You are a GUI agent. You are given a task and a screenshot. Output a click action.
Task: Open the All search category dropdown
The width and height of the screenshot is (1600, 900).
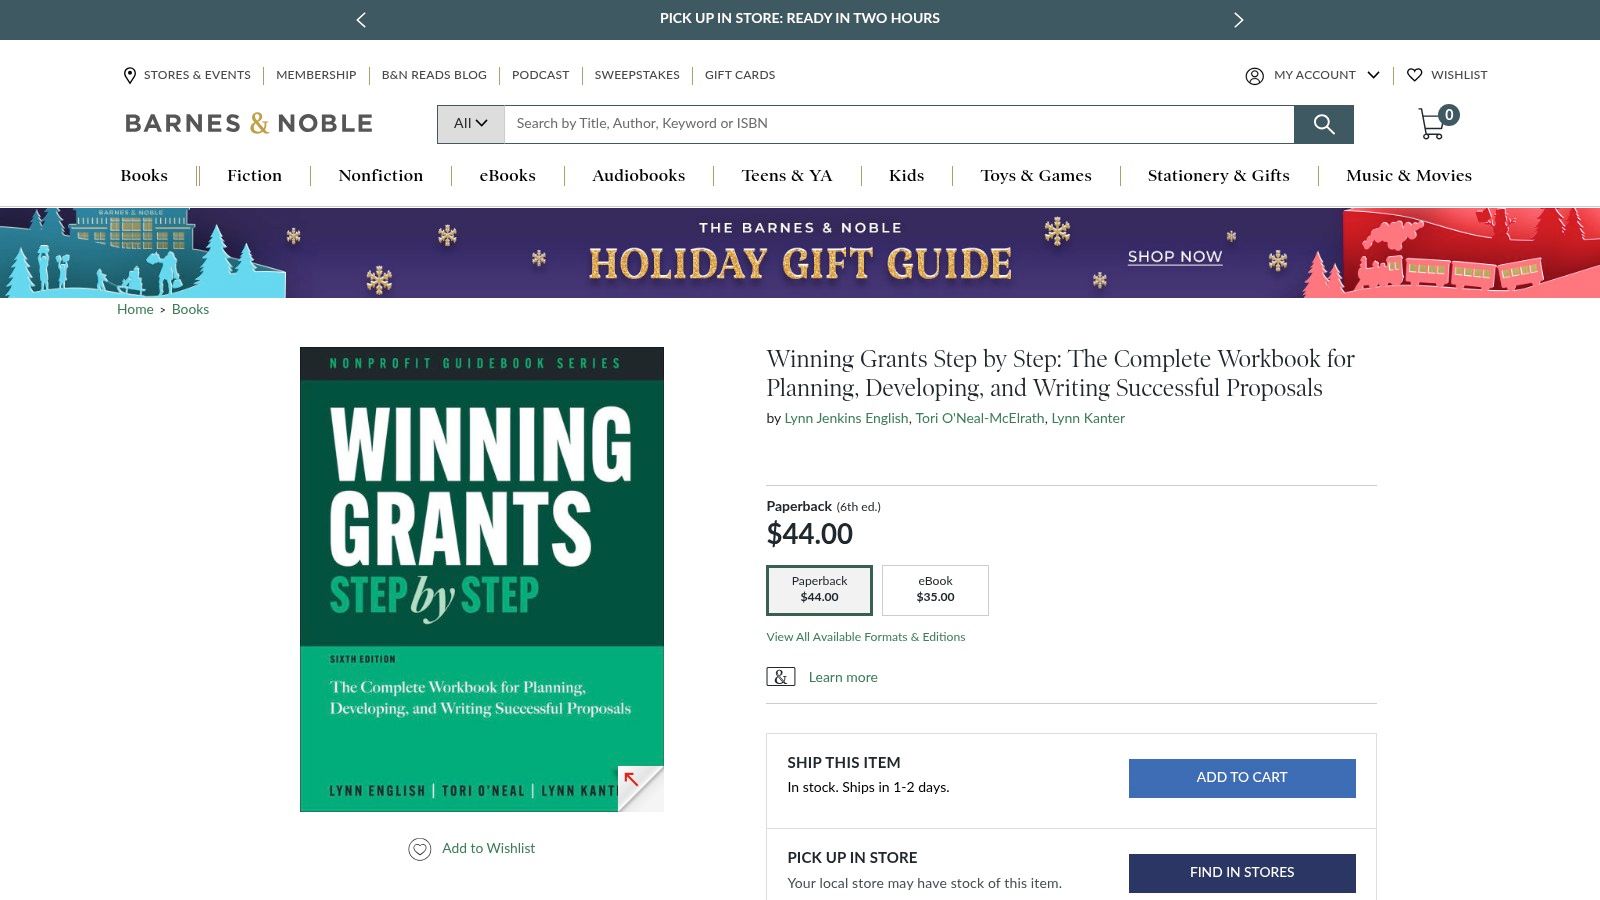coord(469,123)
